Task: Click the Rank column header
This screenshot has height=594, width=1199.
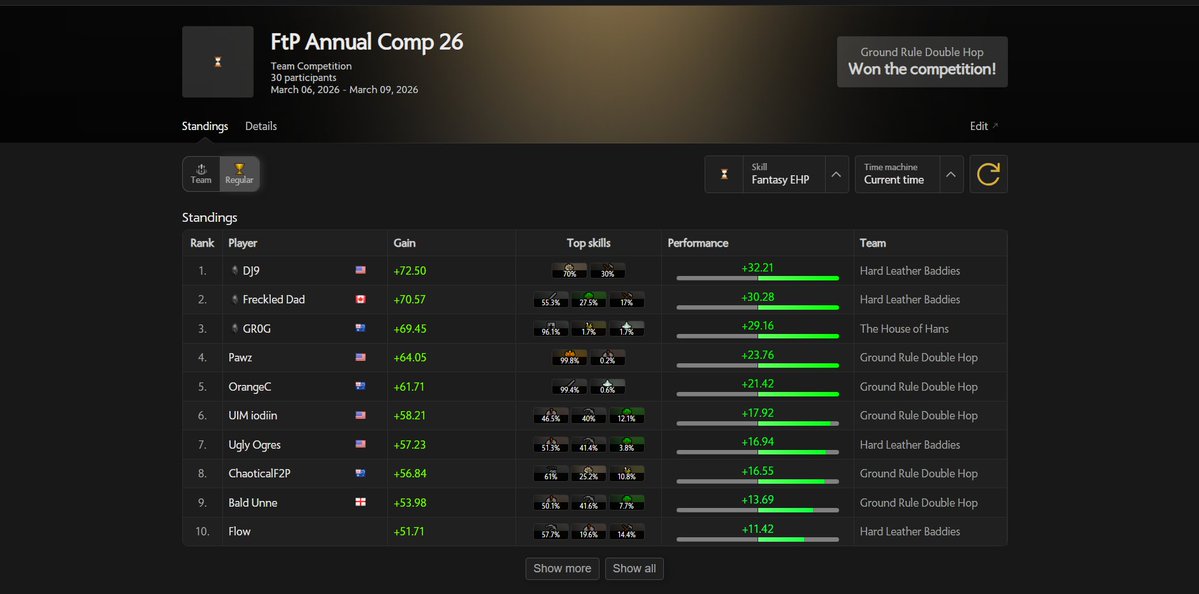Action: pyautogui.click(x=203, y=243)
